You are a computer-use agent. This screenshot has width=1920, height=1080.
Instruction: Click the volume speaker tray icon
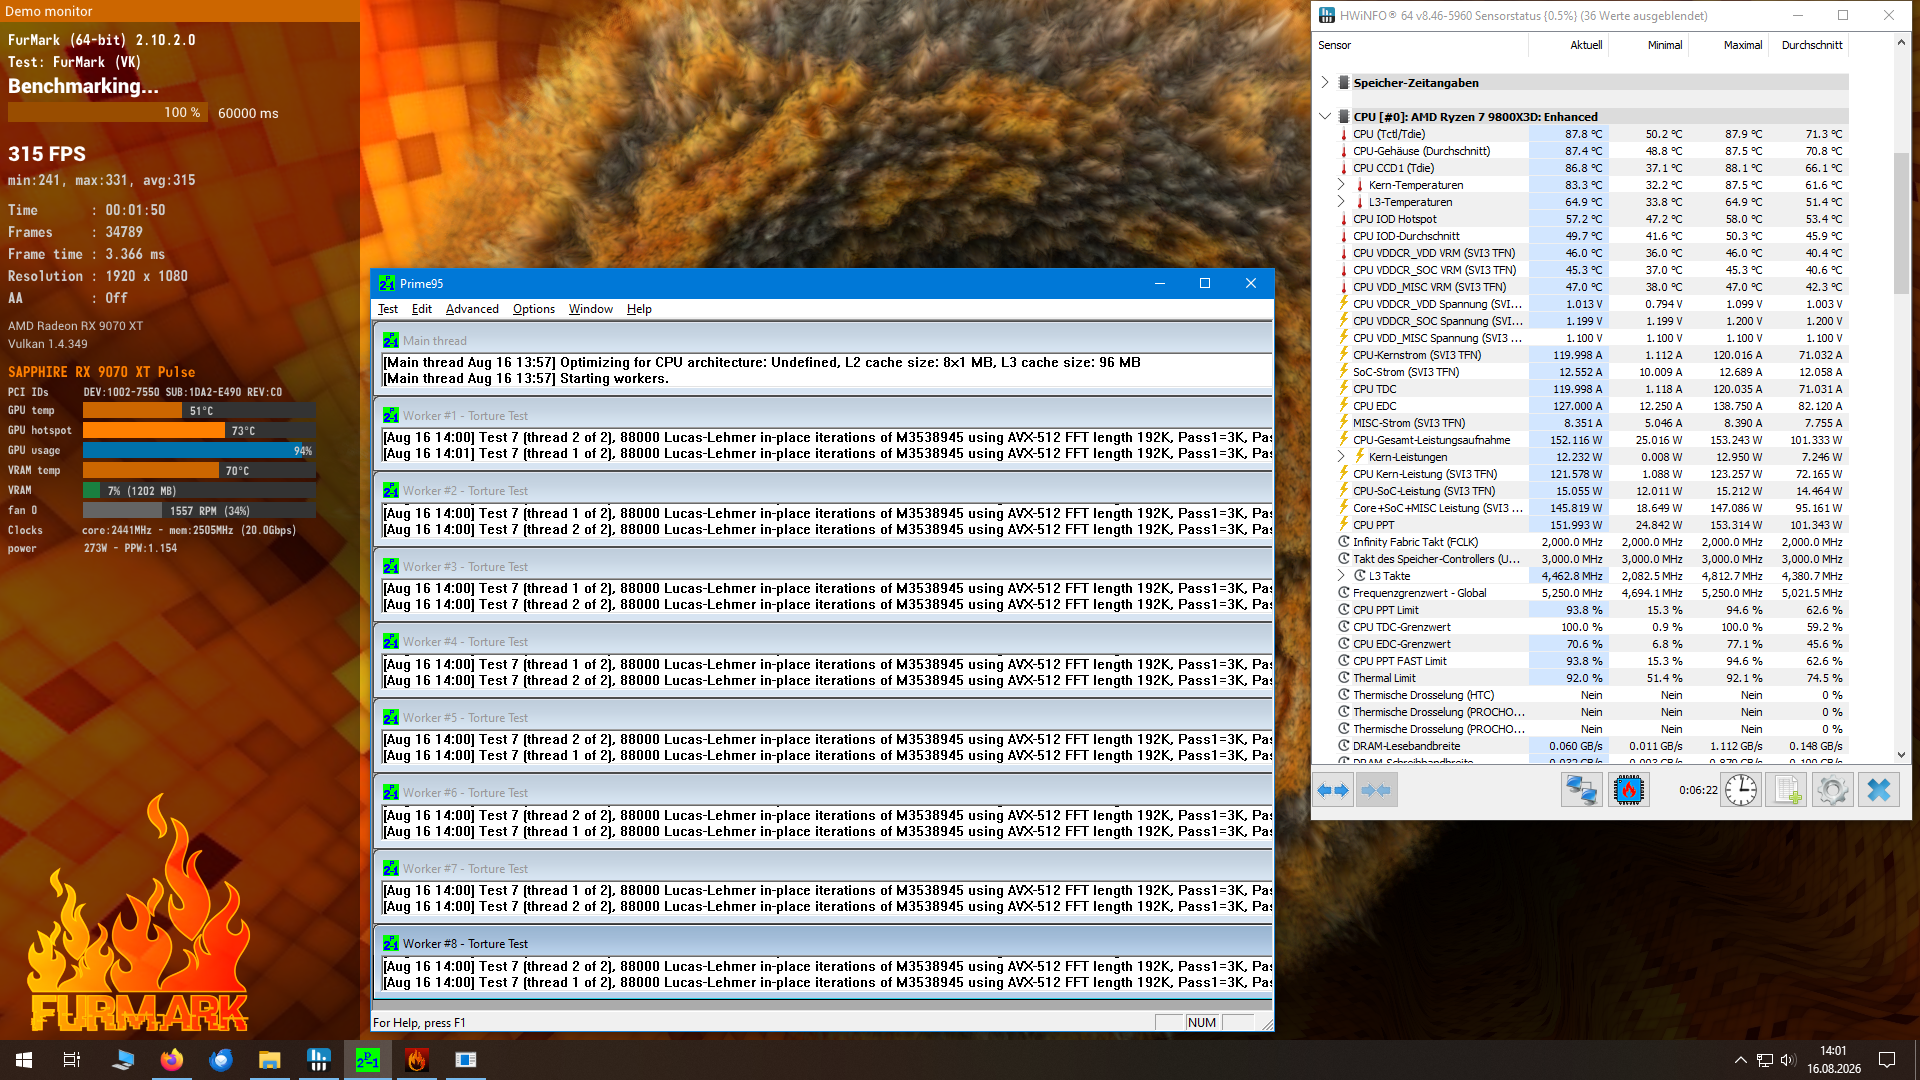(x=1788, y=1060)
